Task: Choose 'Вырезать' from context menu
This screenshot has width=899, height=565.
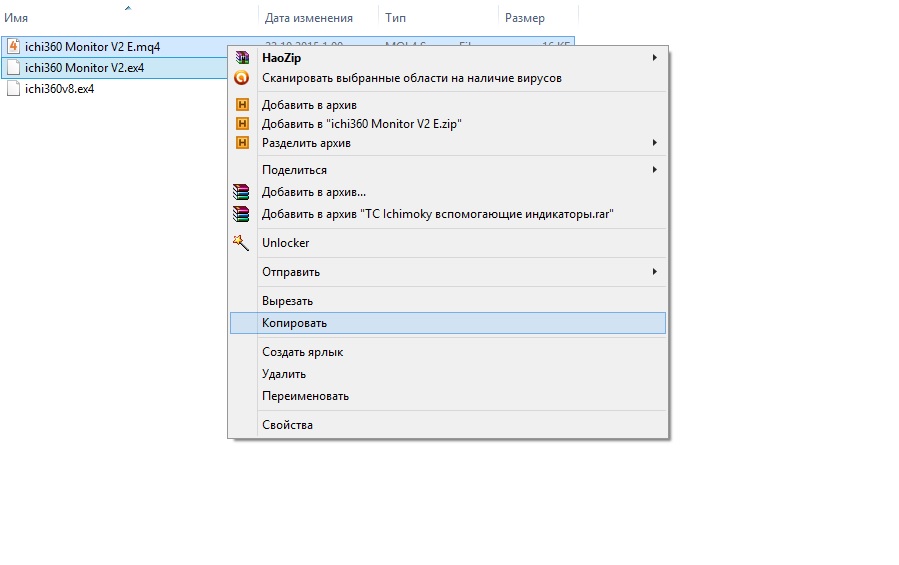Action: point(448,301)
